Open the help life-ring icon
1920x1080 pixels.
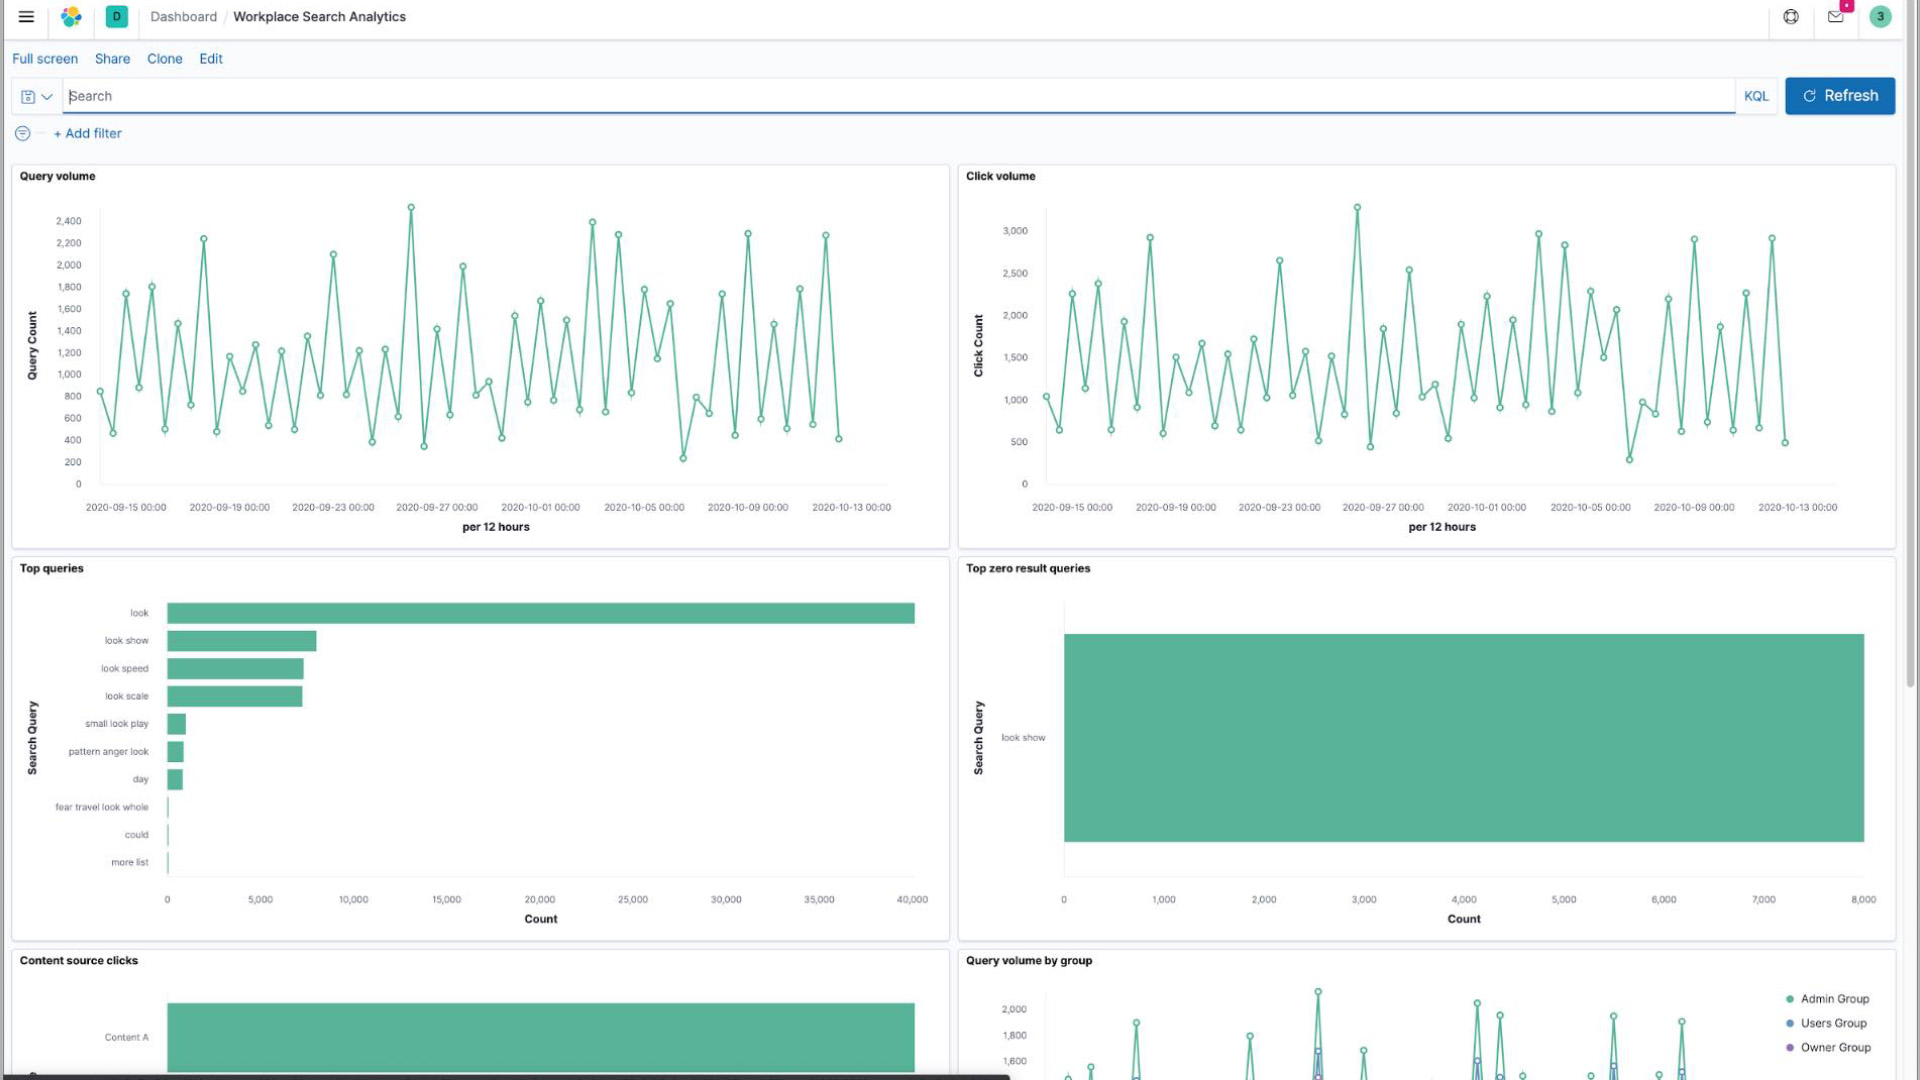(1790, 16)
